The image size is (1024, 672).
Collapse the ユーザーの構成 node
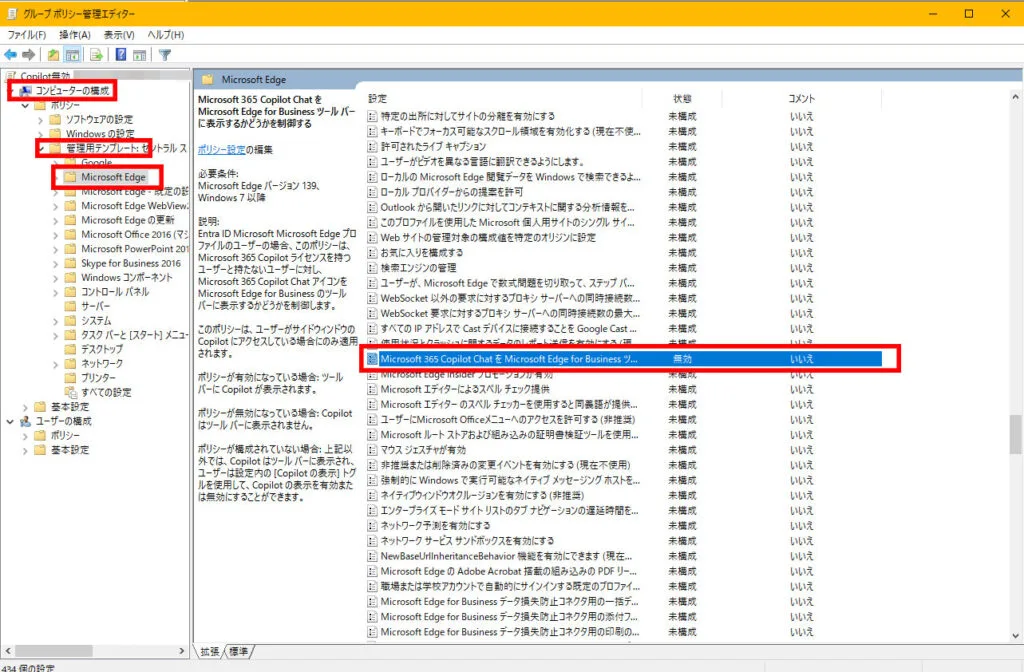10,421
